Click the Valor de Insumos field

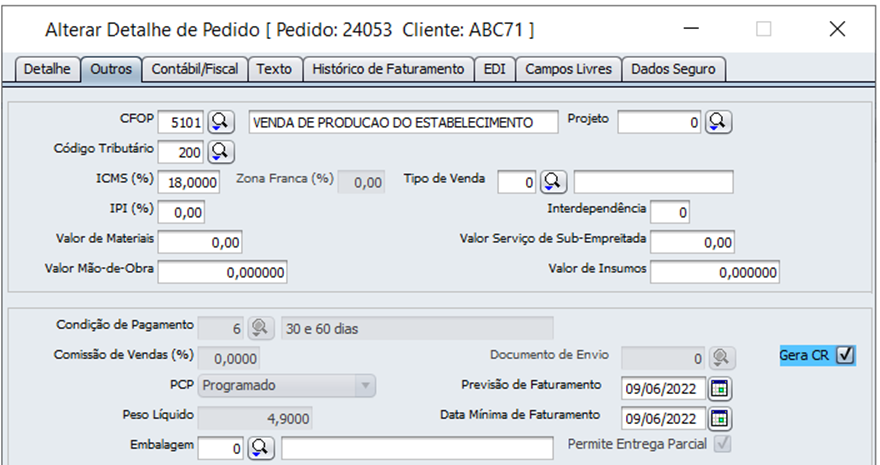click(715, 272)
